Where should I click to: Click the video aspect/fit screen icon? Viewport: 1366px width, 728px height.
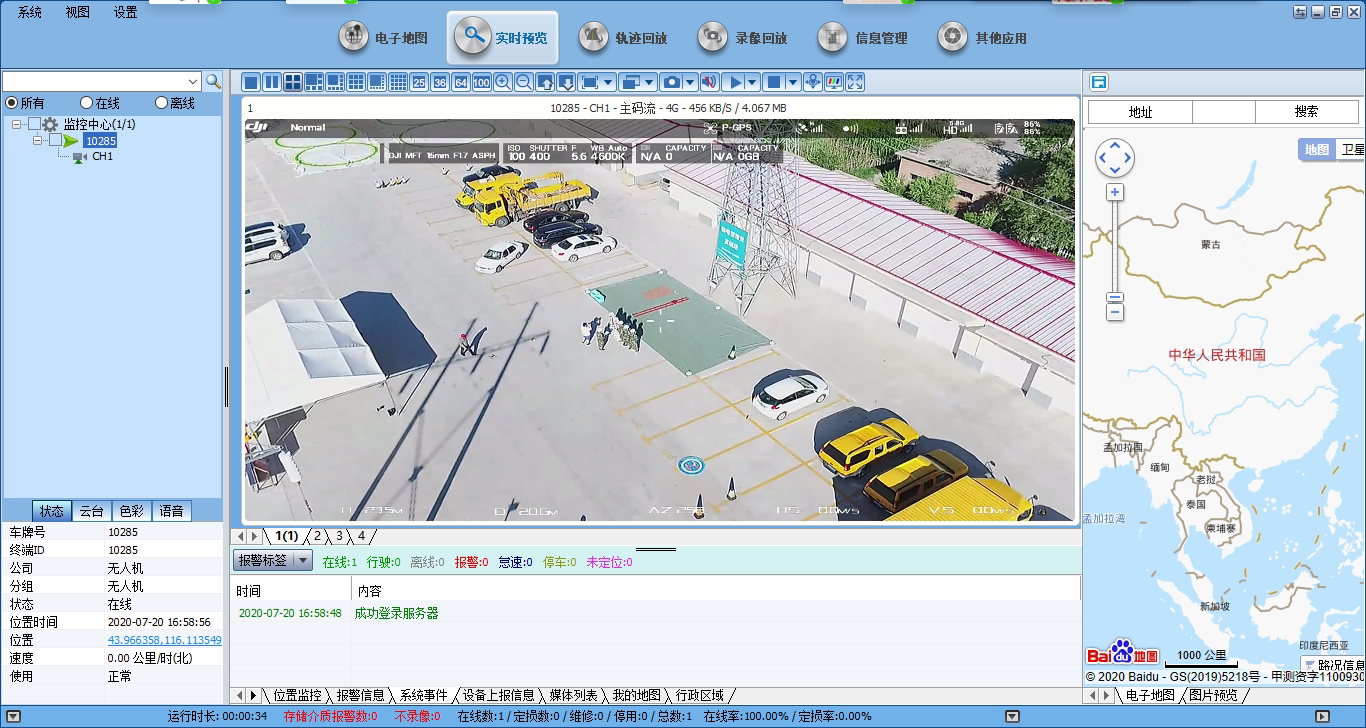[x=589, y=82]
